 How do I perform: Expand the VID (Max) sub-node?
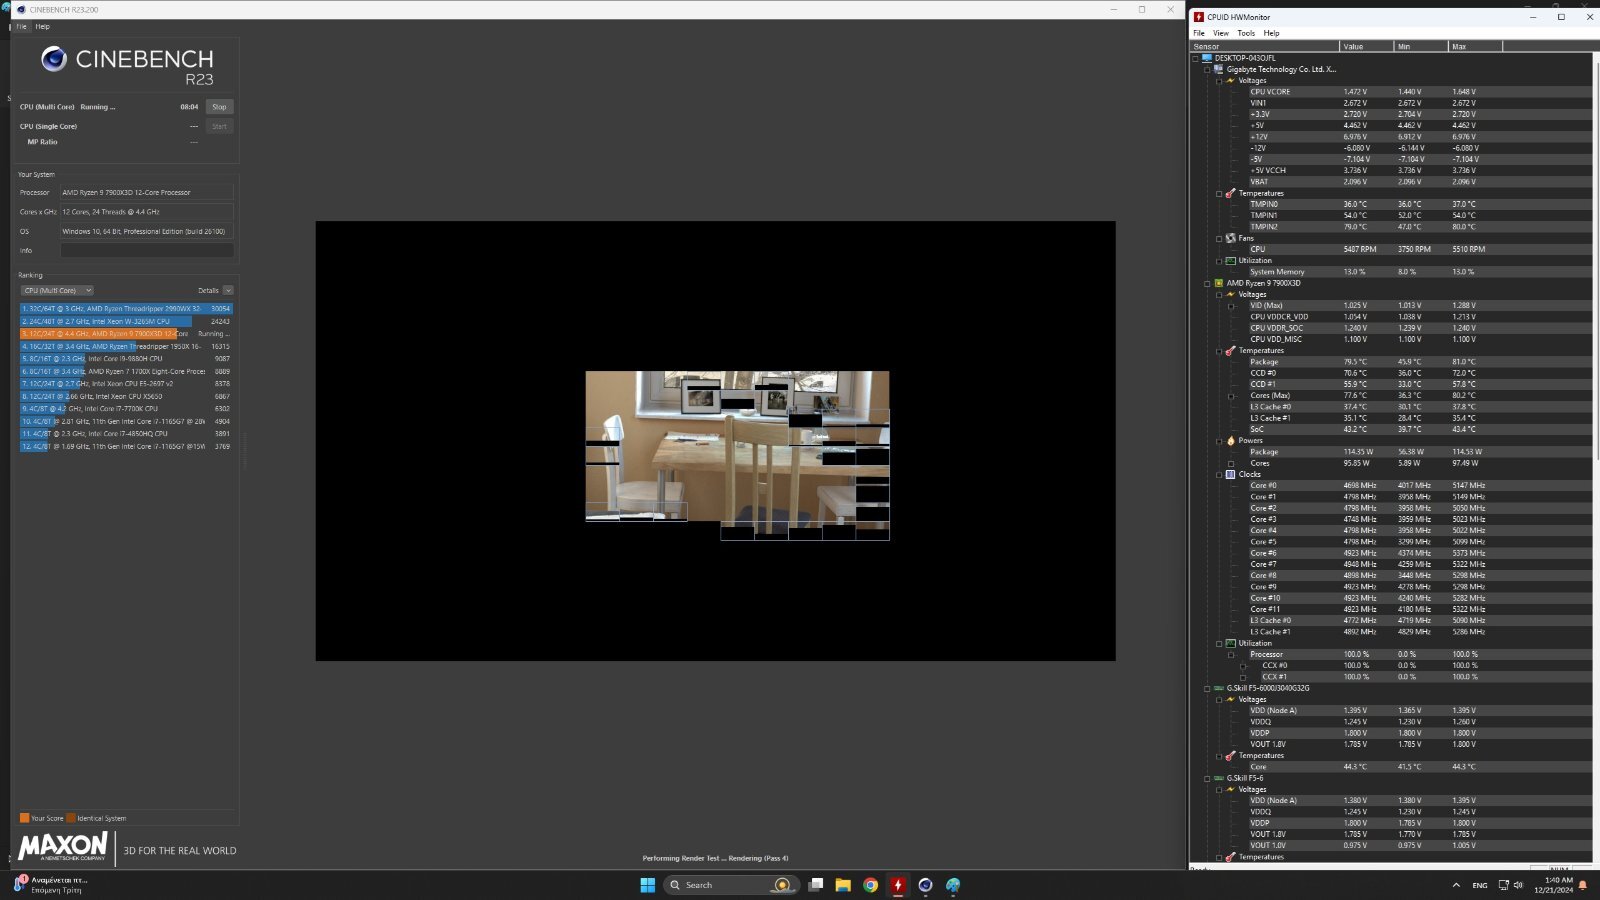tap(1231, 306)
